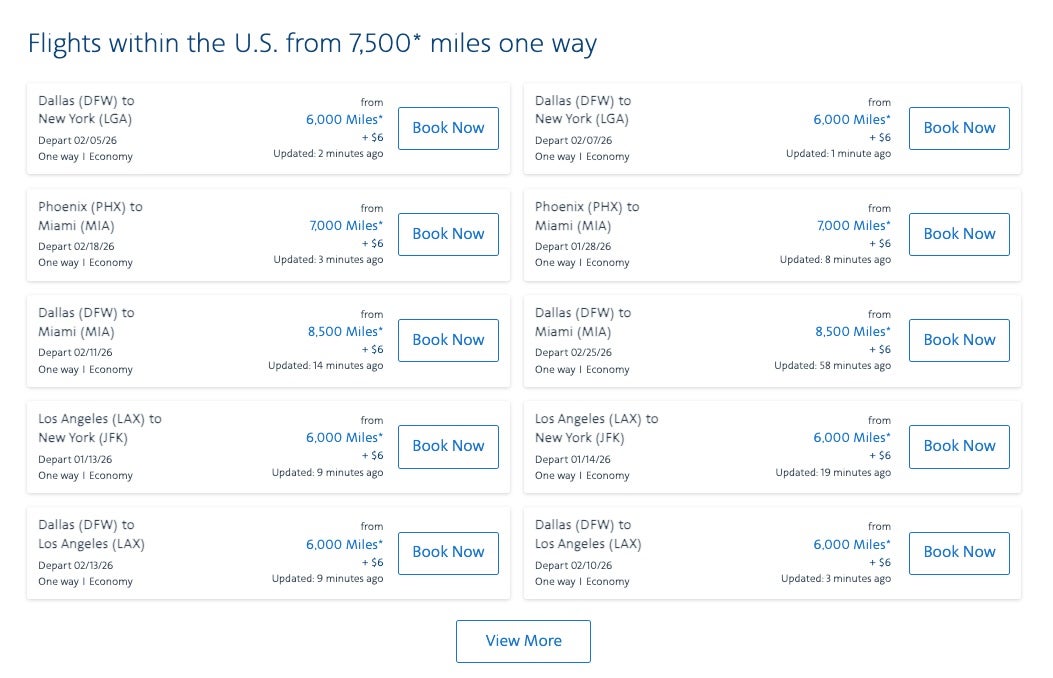Click the page heading about 7,500 miles flights
The width and height of the screenshot is (1053, 678).
tap(312, 44)
